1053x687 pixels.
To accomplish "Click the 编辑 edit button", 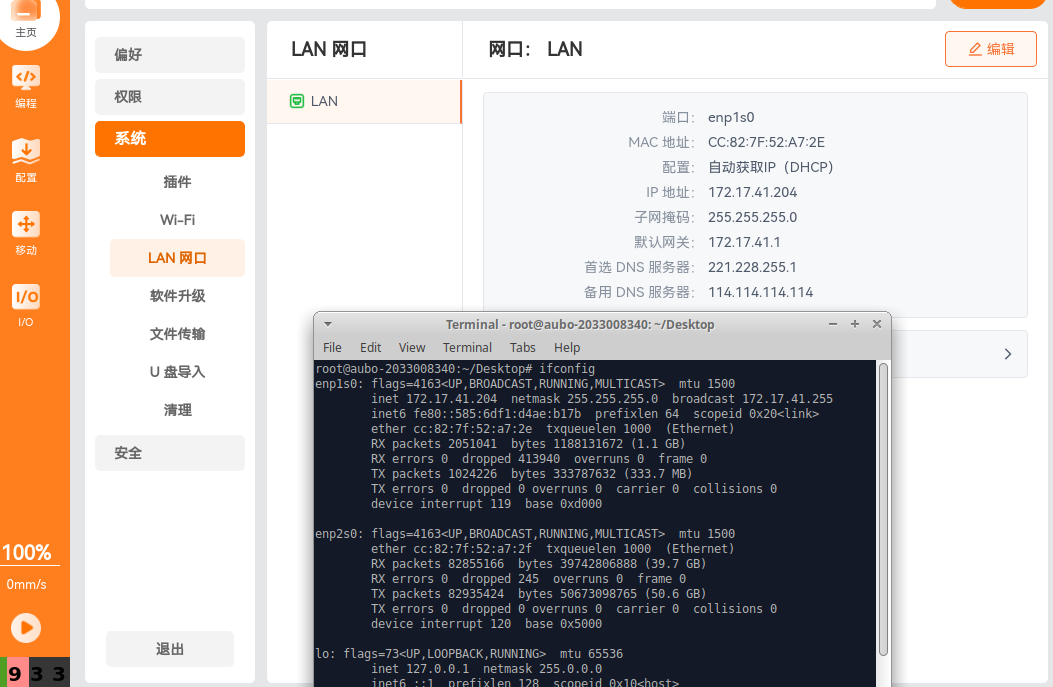I will coord(990,49).
